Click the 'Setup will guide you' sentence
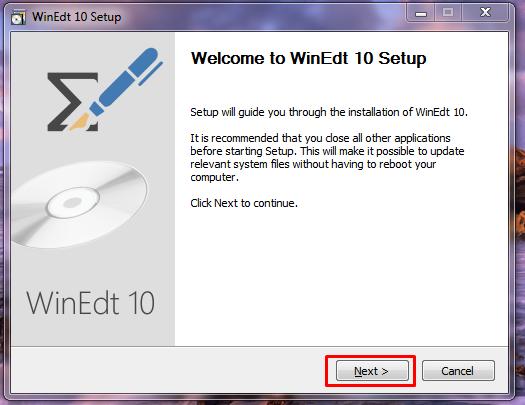525x405 pixels. 329,112
